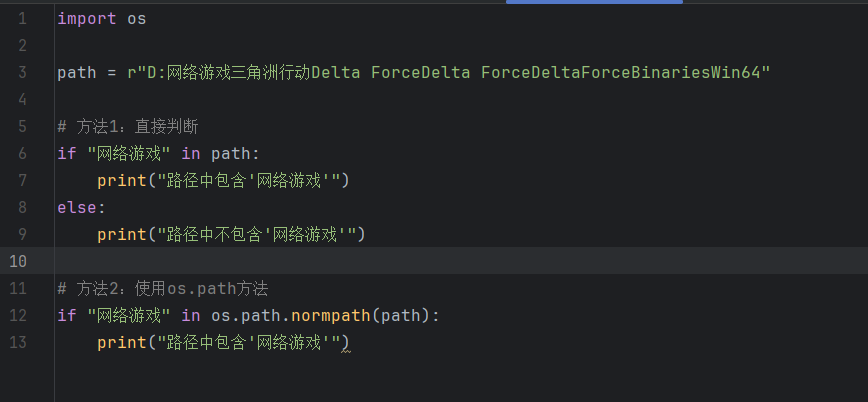Click inside the empty highlighted line 10

[461, 261]
